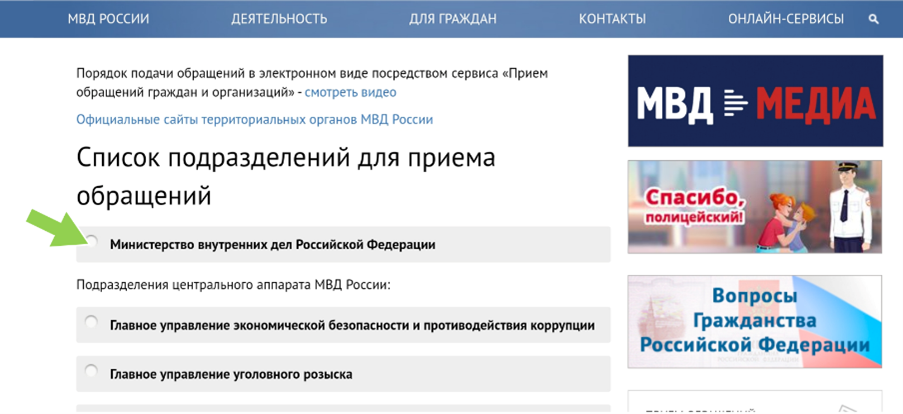
Task: Choose the economic security directorate radio button
Action: pyautogui.click(x=91, y=322)
